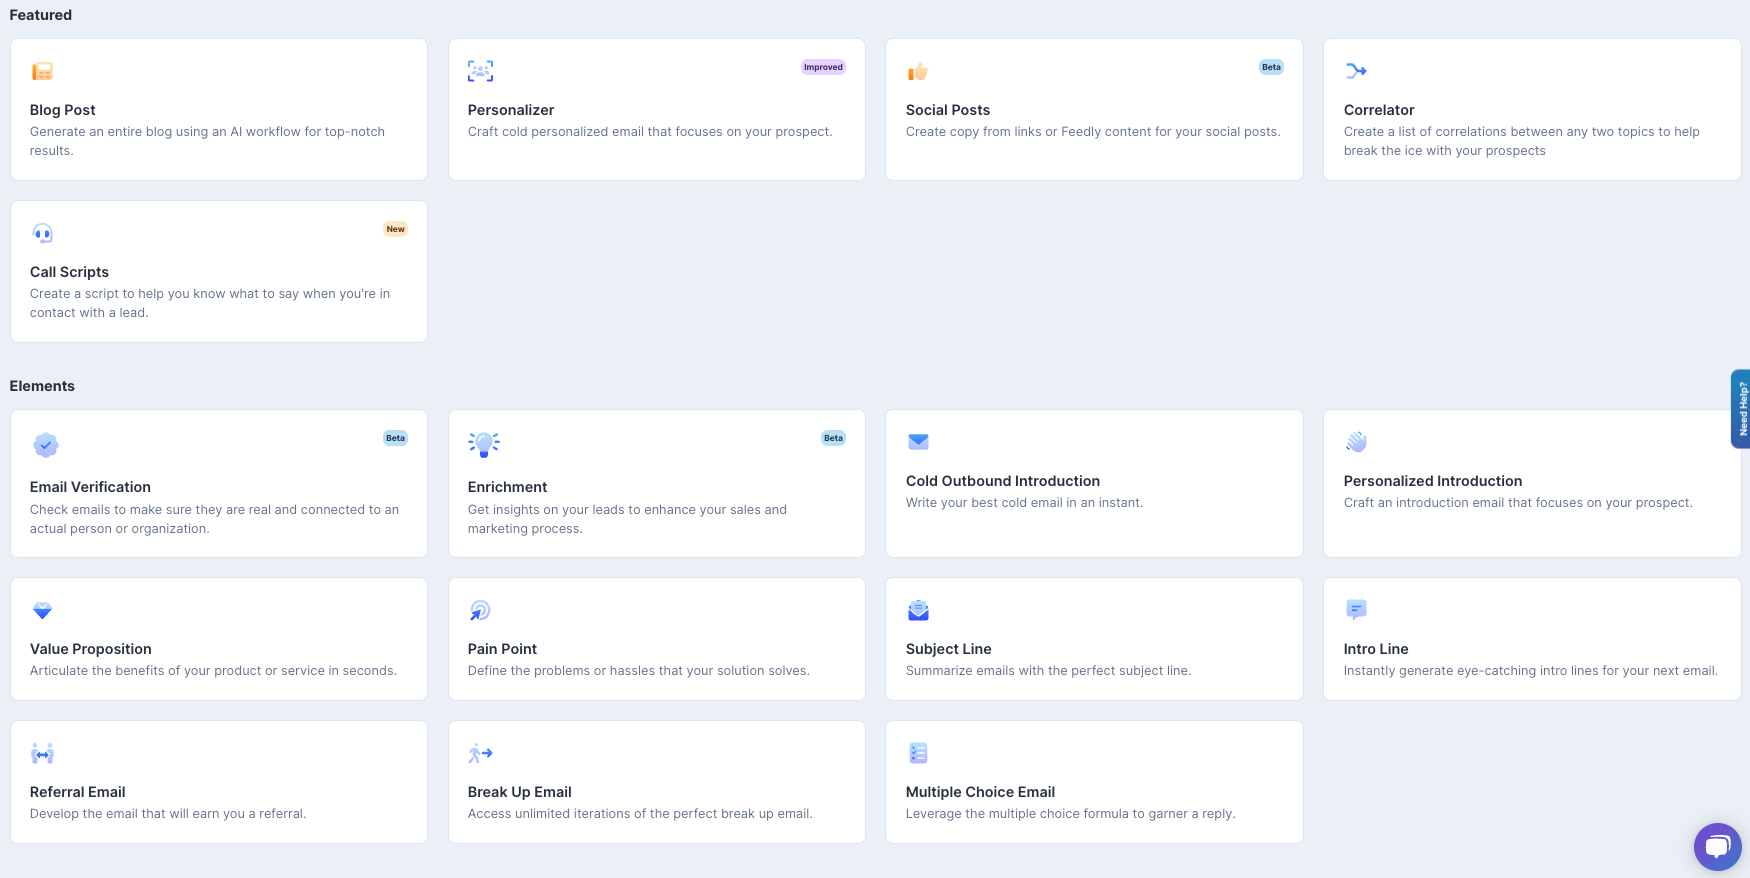1750x878 pixels.
Task: Click the Improved badge on Personalizer
Action: pyautogui.click(x=823, y=67)
